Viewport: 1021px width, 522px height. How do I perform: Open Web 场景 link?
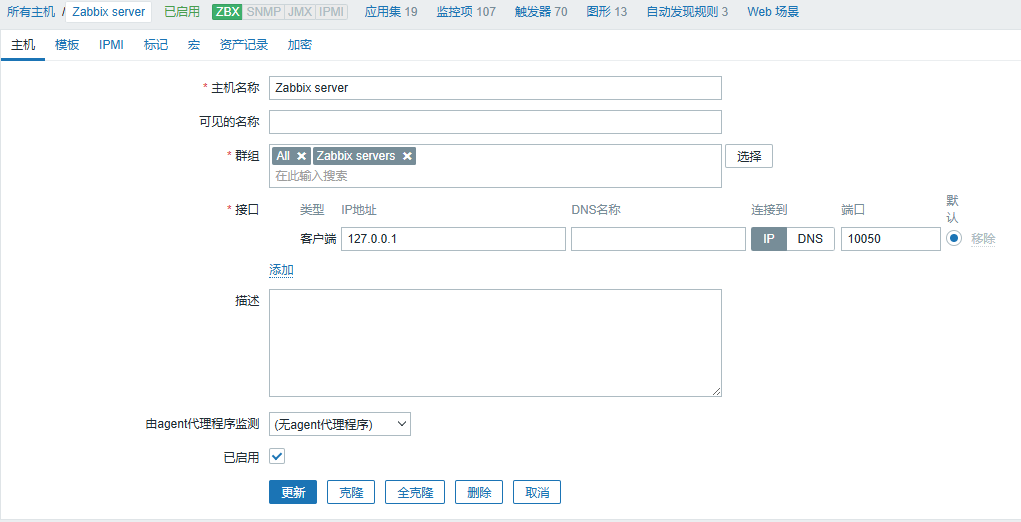click(773, 12)
